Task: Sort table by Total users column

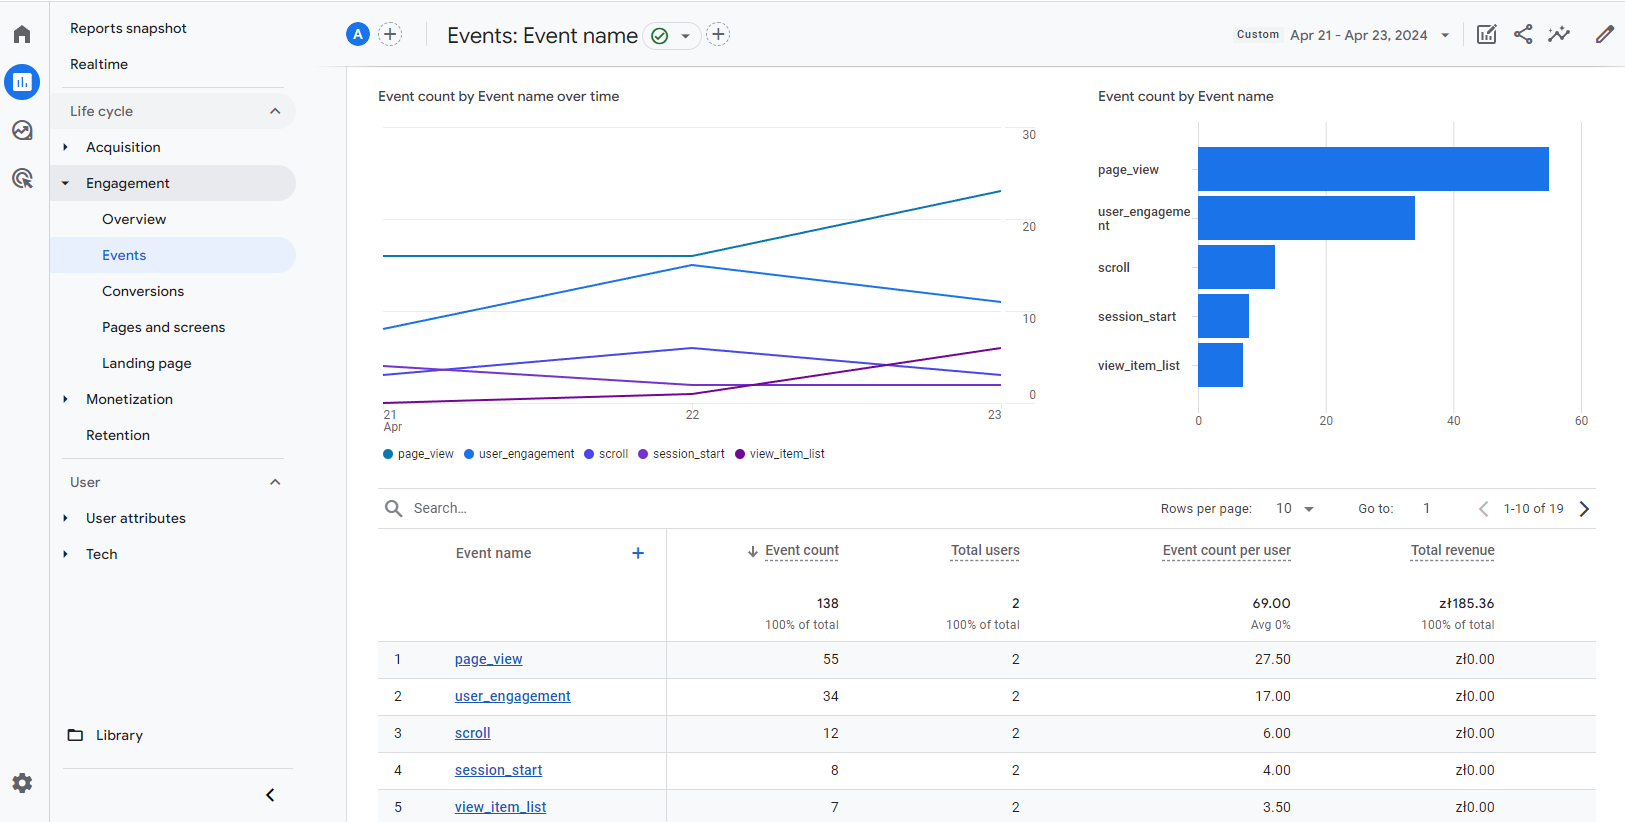Action: pos(985,550)
